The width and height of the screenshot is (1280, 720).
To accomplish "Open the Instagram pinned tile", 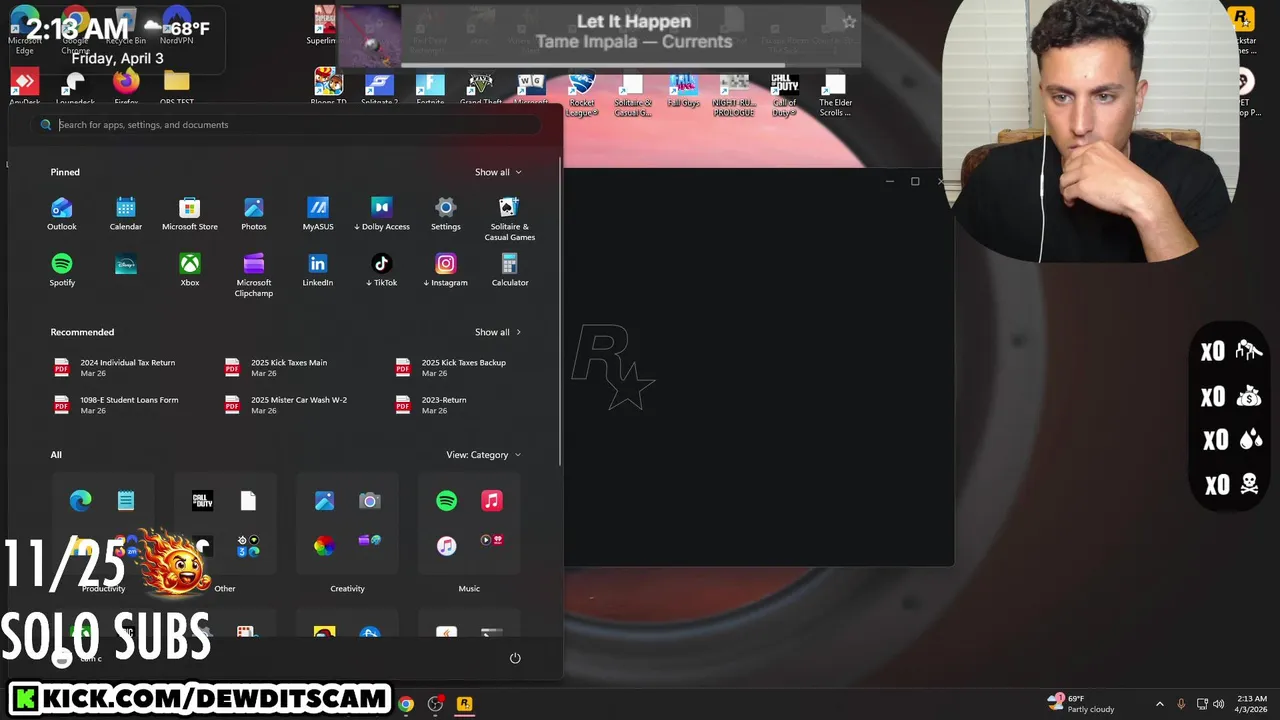I will pyautogui.click(x=445, y=270).
